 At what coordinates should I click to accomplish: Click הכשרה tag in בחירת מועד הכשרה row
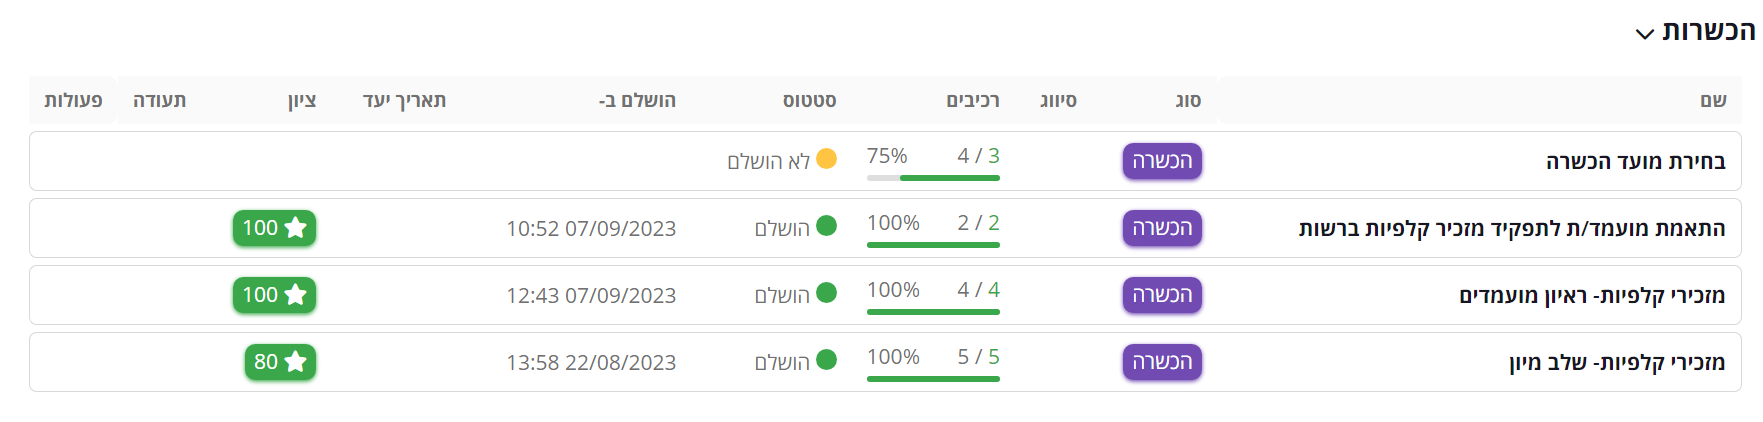tap(1162, 161)
